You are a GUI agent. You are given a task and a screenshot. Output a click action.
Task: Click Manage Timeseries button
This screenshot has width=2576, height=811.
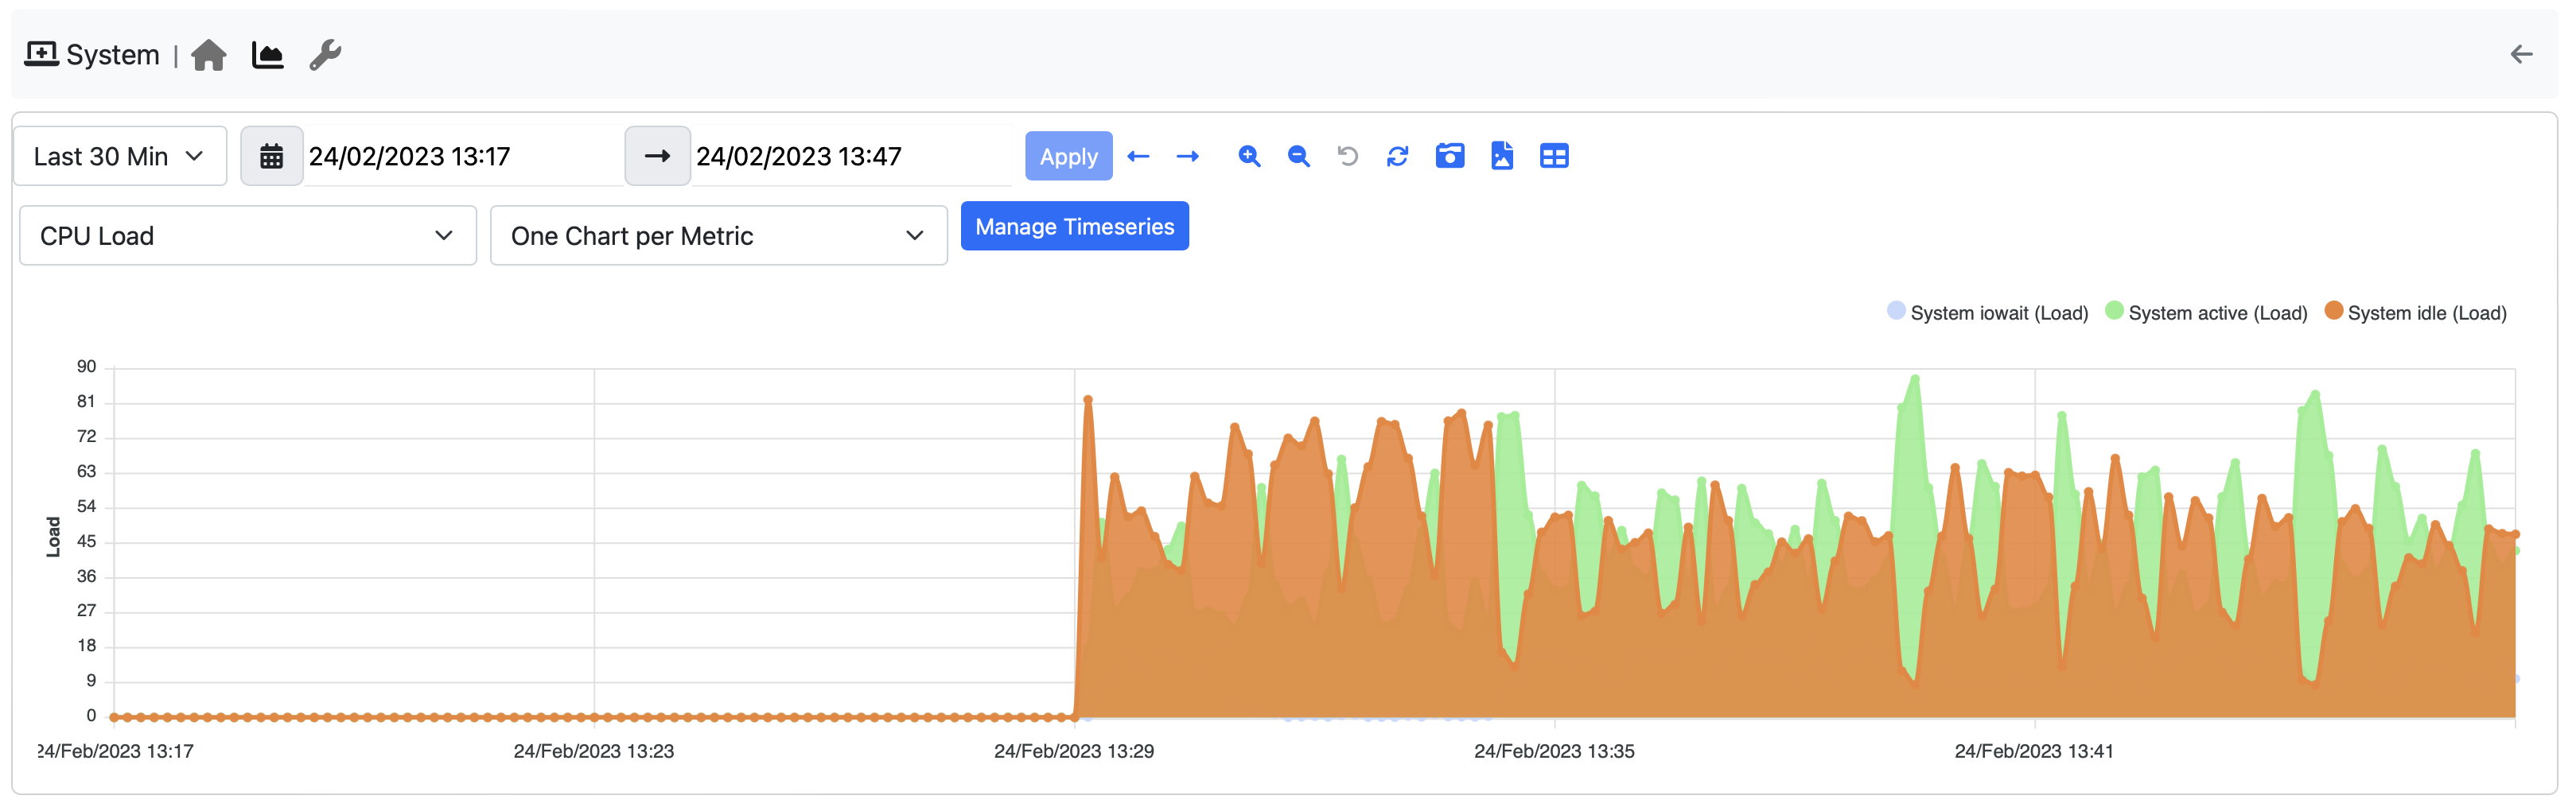[1075, 226]
